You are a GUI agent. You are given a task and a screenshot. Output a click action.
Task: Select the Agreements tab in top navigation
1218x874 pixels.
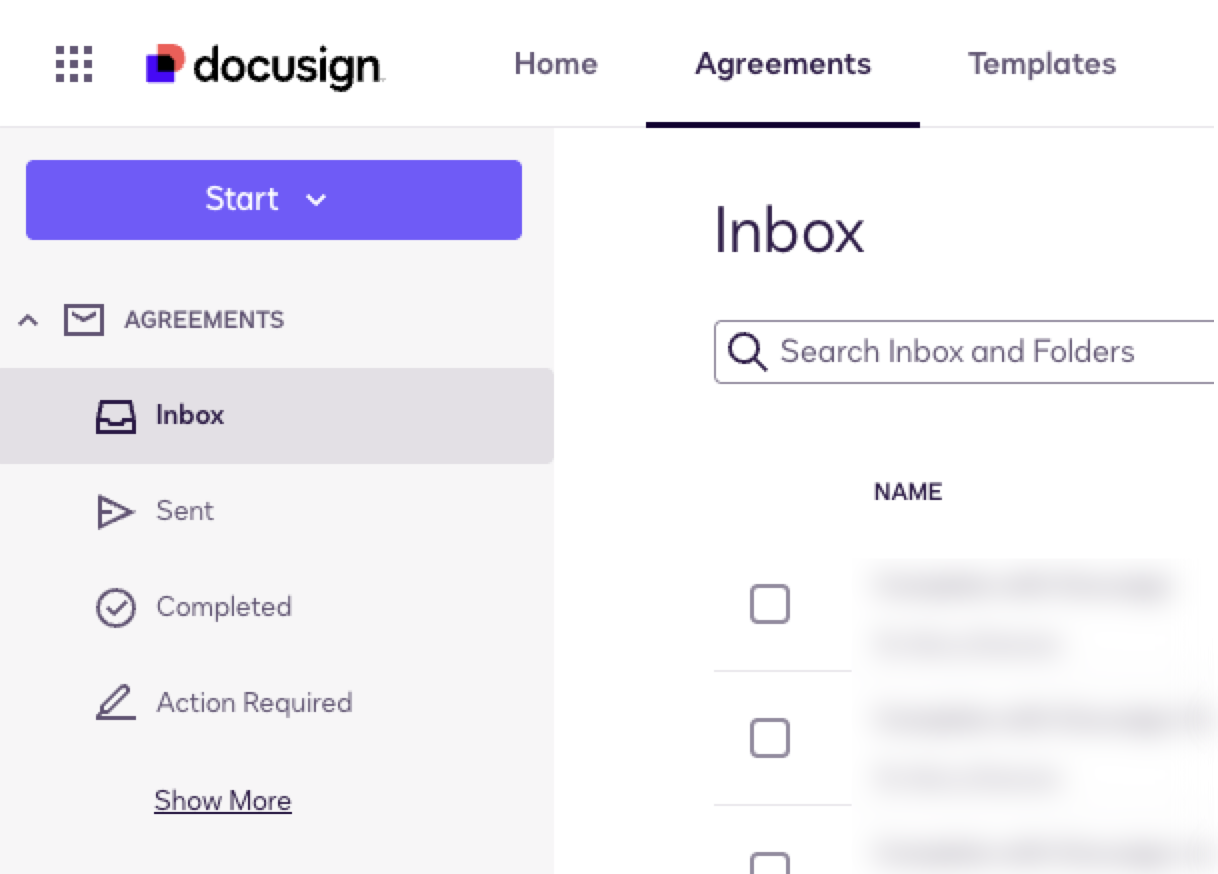pyautogui.click(x=782, y=64)
